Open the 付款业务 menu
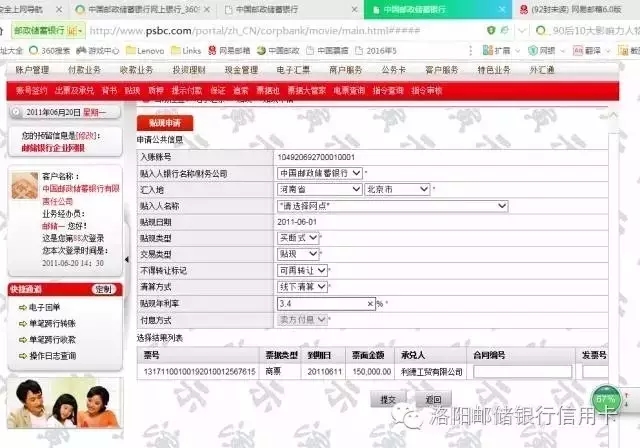This screenshot has width=640, height=448. 84,70
